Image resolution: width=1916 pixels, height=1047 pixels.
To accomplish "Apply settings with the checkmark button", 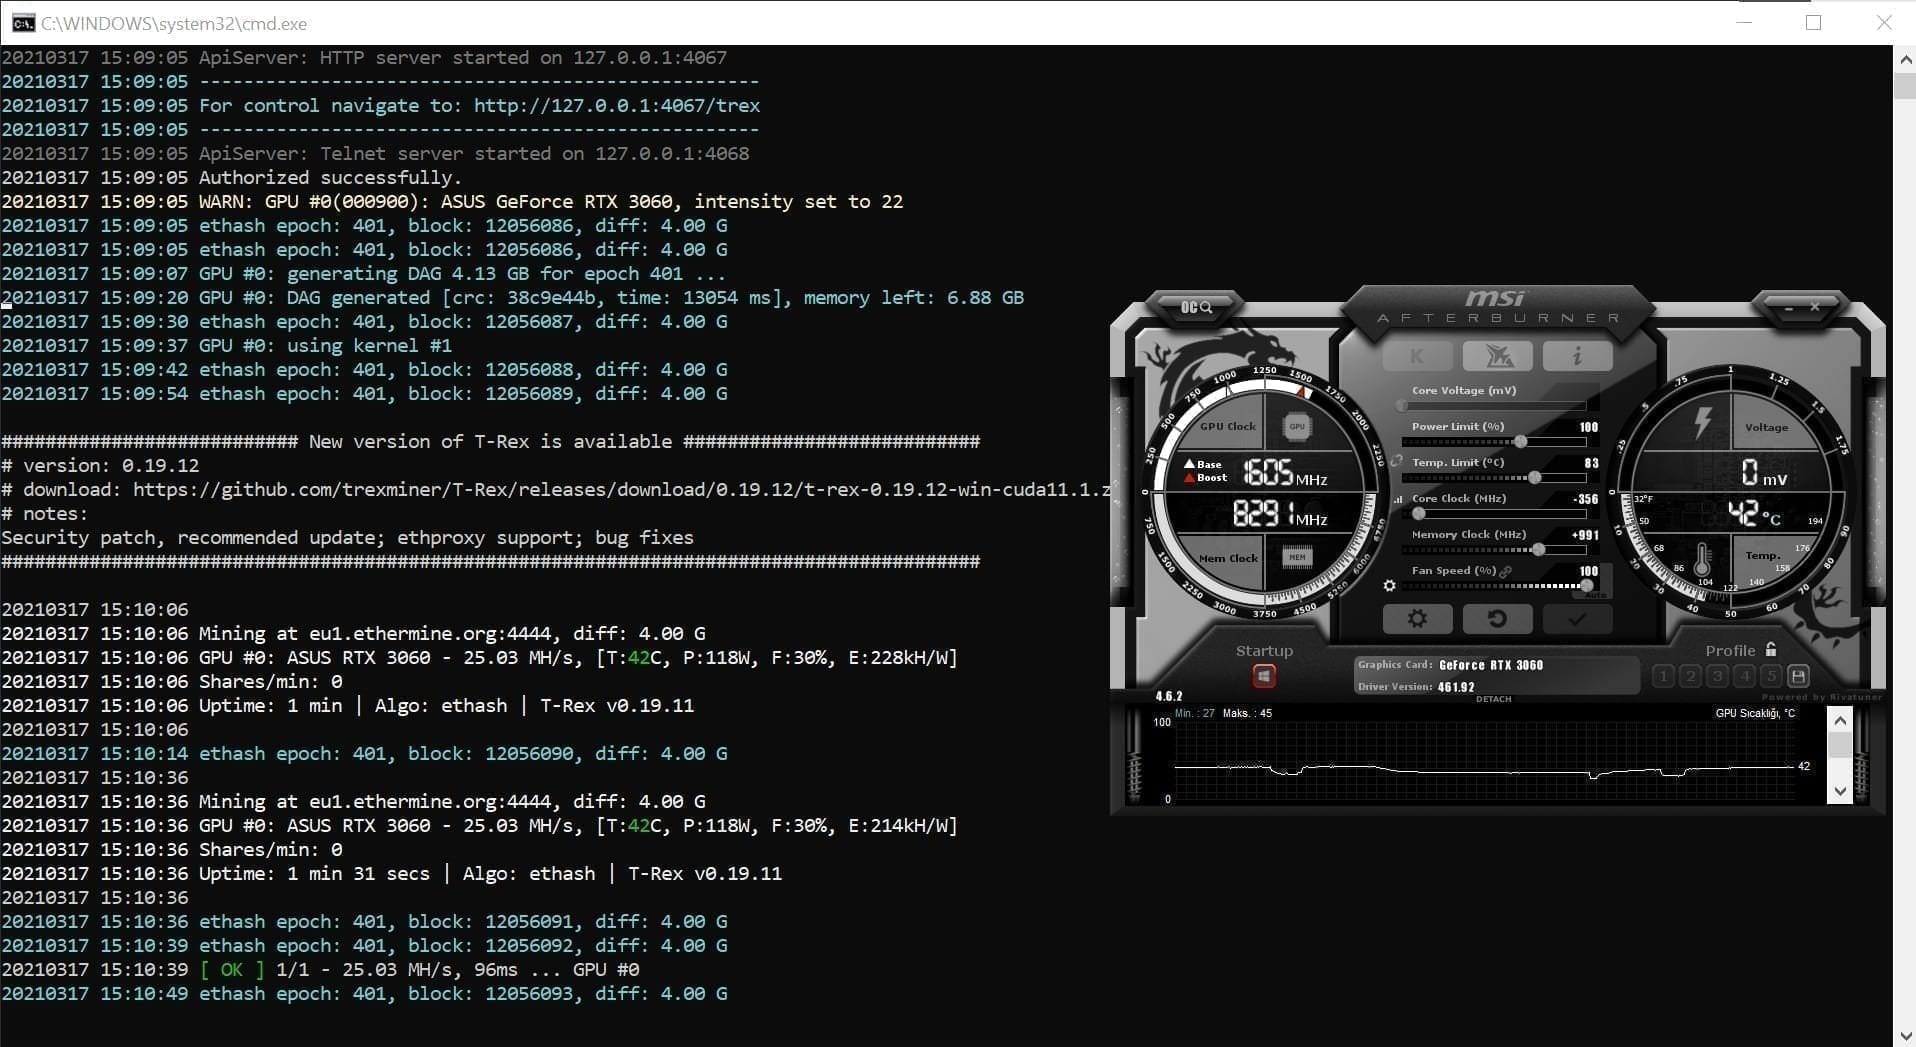I will tap(1577, 619).
